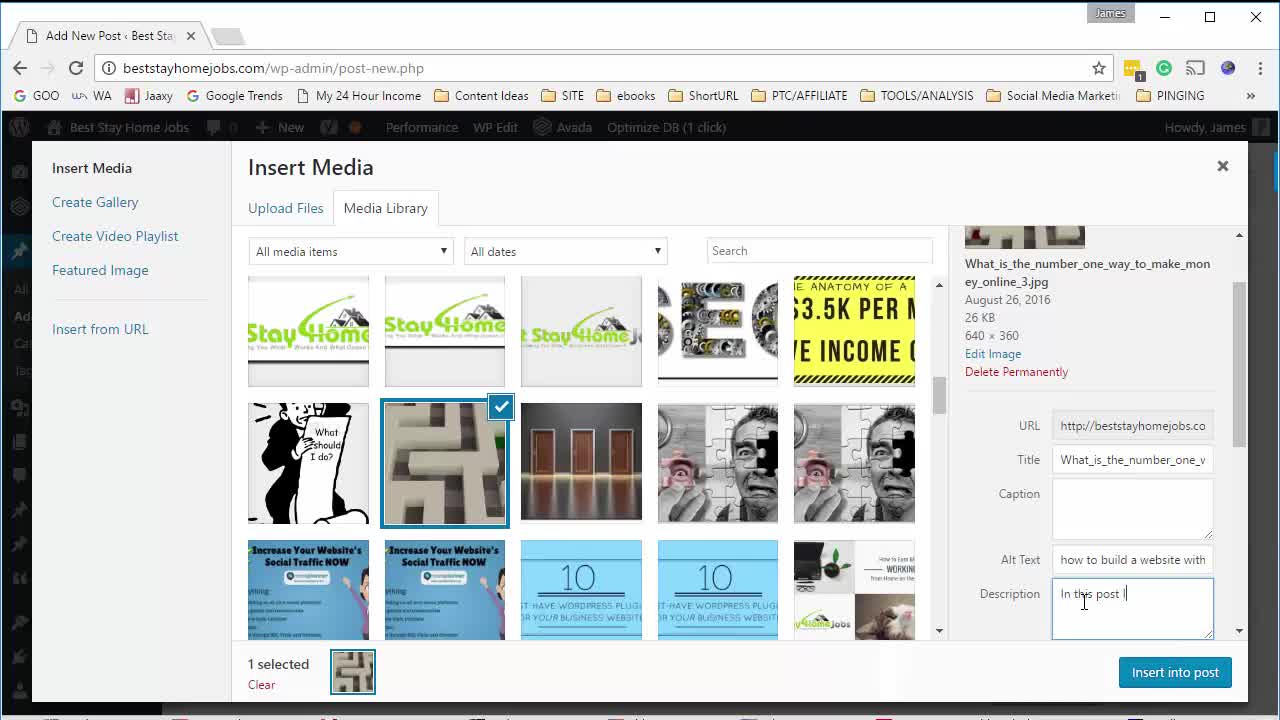The width and height of the screenshot is (1280, 720).
Task: Click the Delete Permanently link
Action: [x=1016, y=372]
